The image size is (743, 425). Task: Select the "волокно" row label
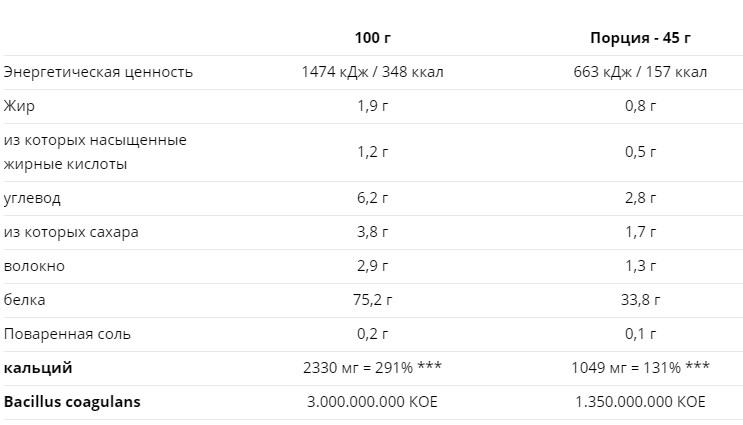click(x=34, y=266)
